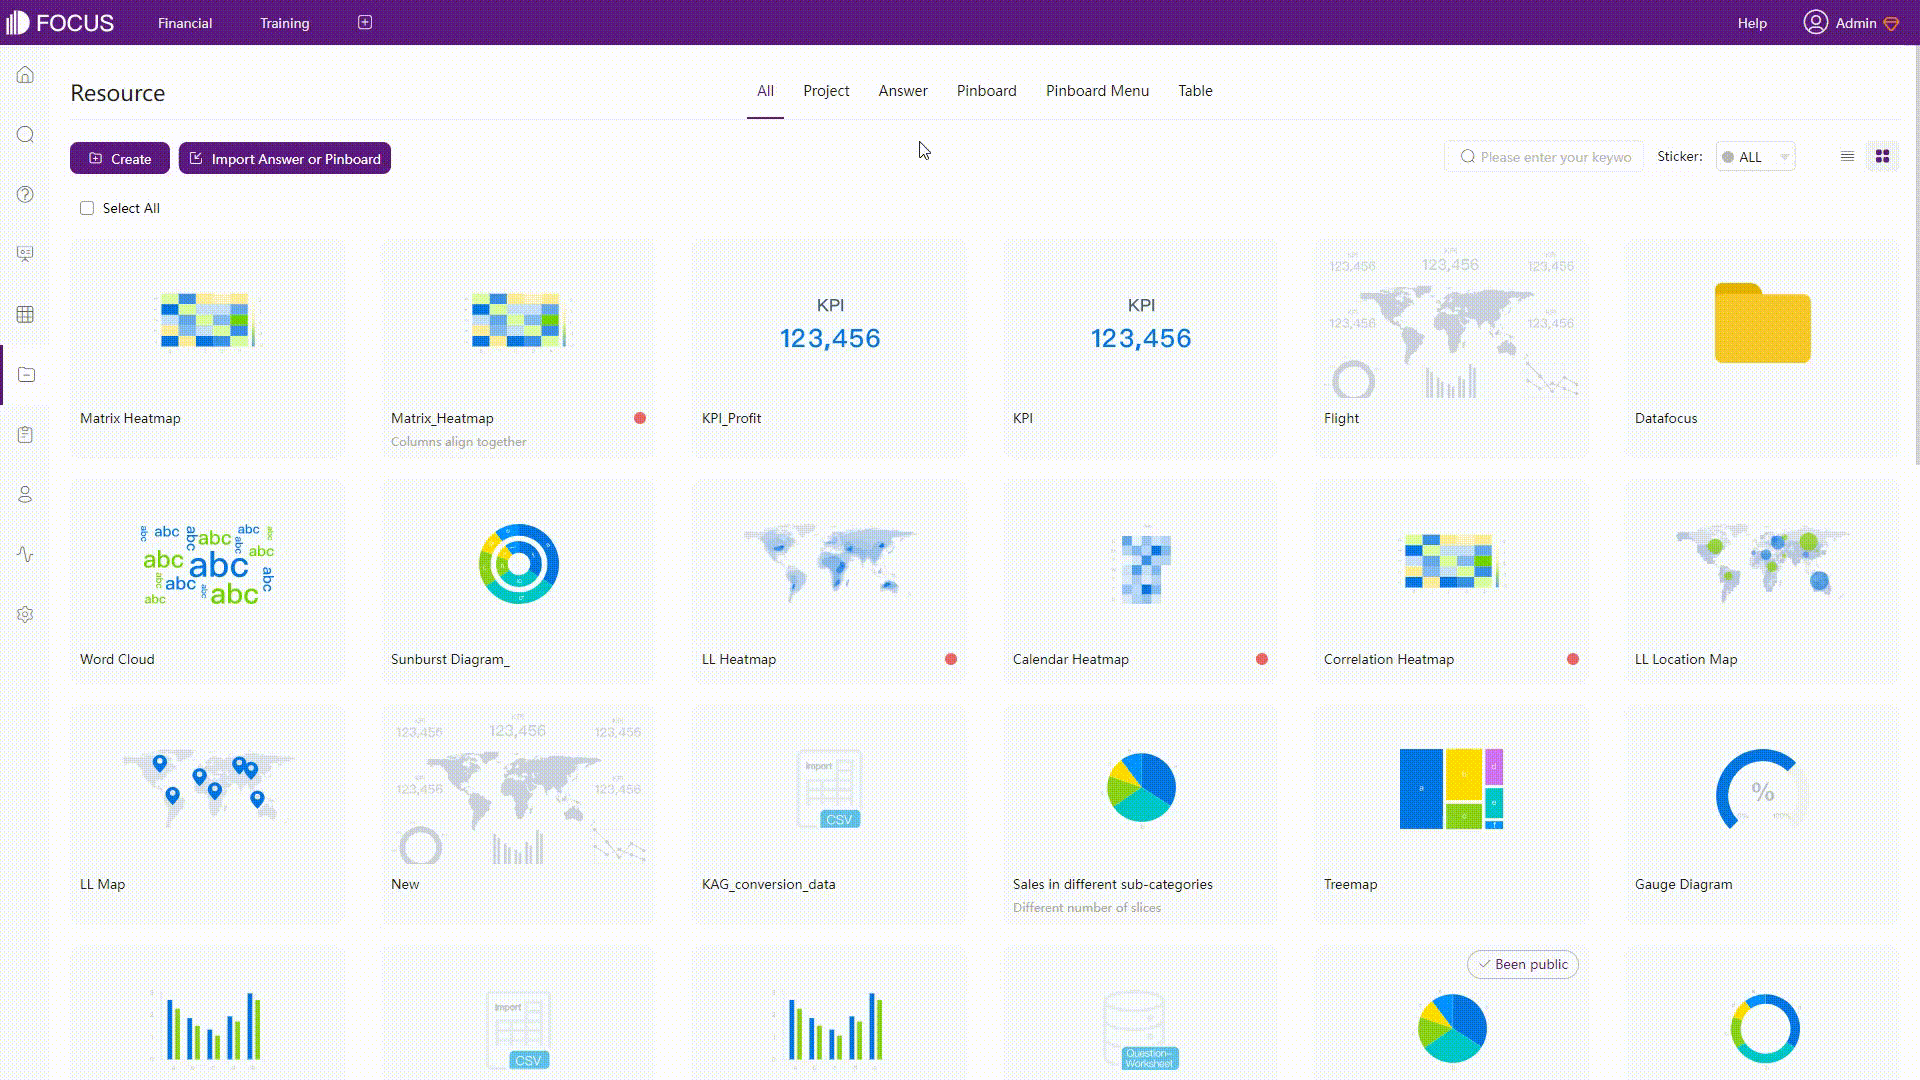
Task: Click the orange diamond badge icon
Action: (x=1891, y=24)
